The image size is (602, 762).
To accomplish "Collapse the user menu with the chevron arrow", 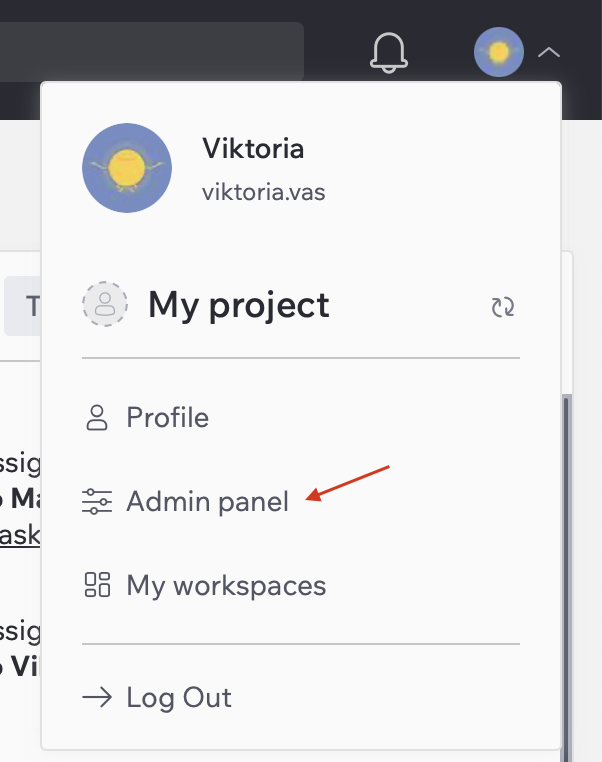I will [549, 52].
